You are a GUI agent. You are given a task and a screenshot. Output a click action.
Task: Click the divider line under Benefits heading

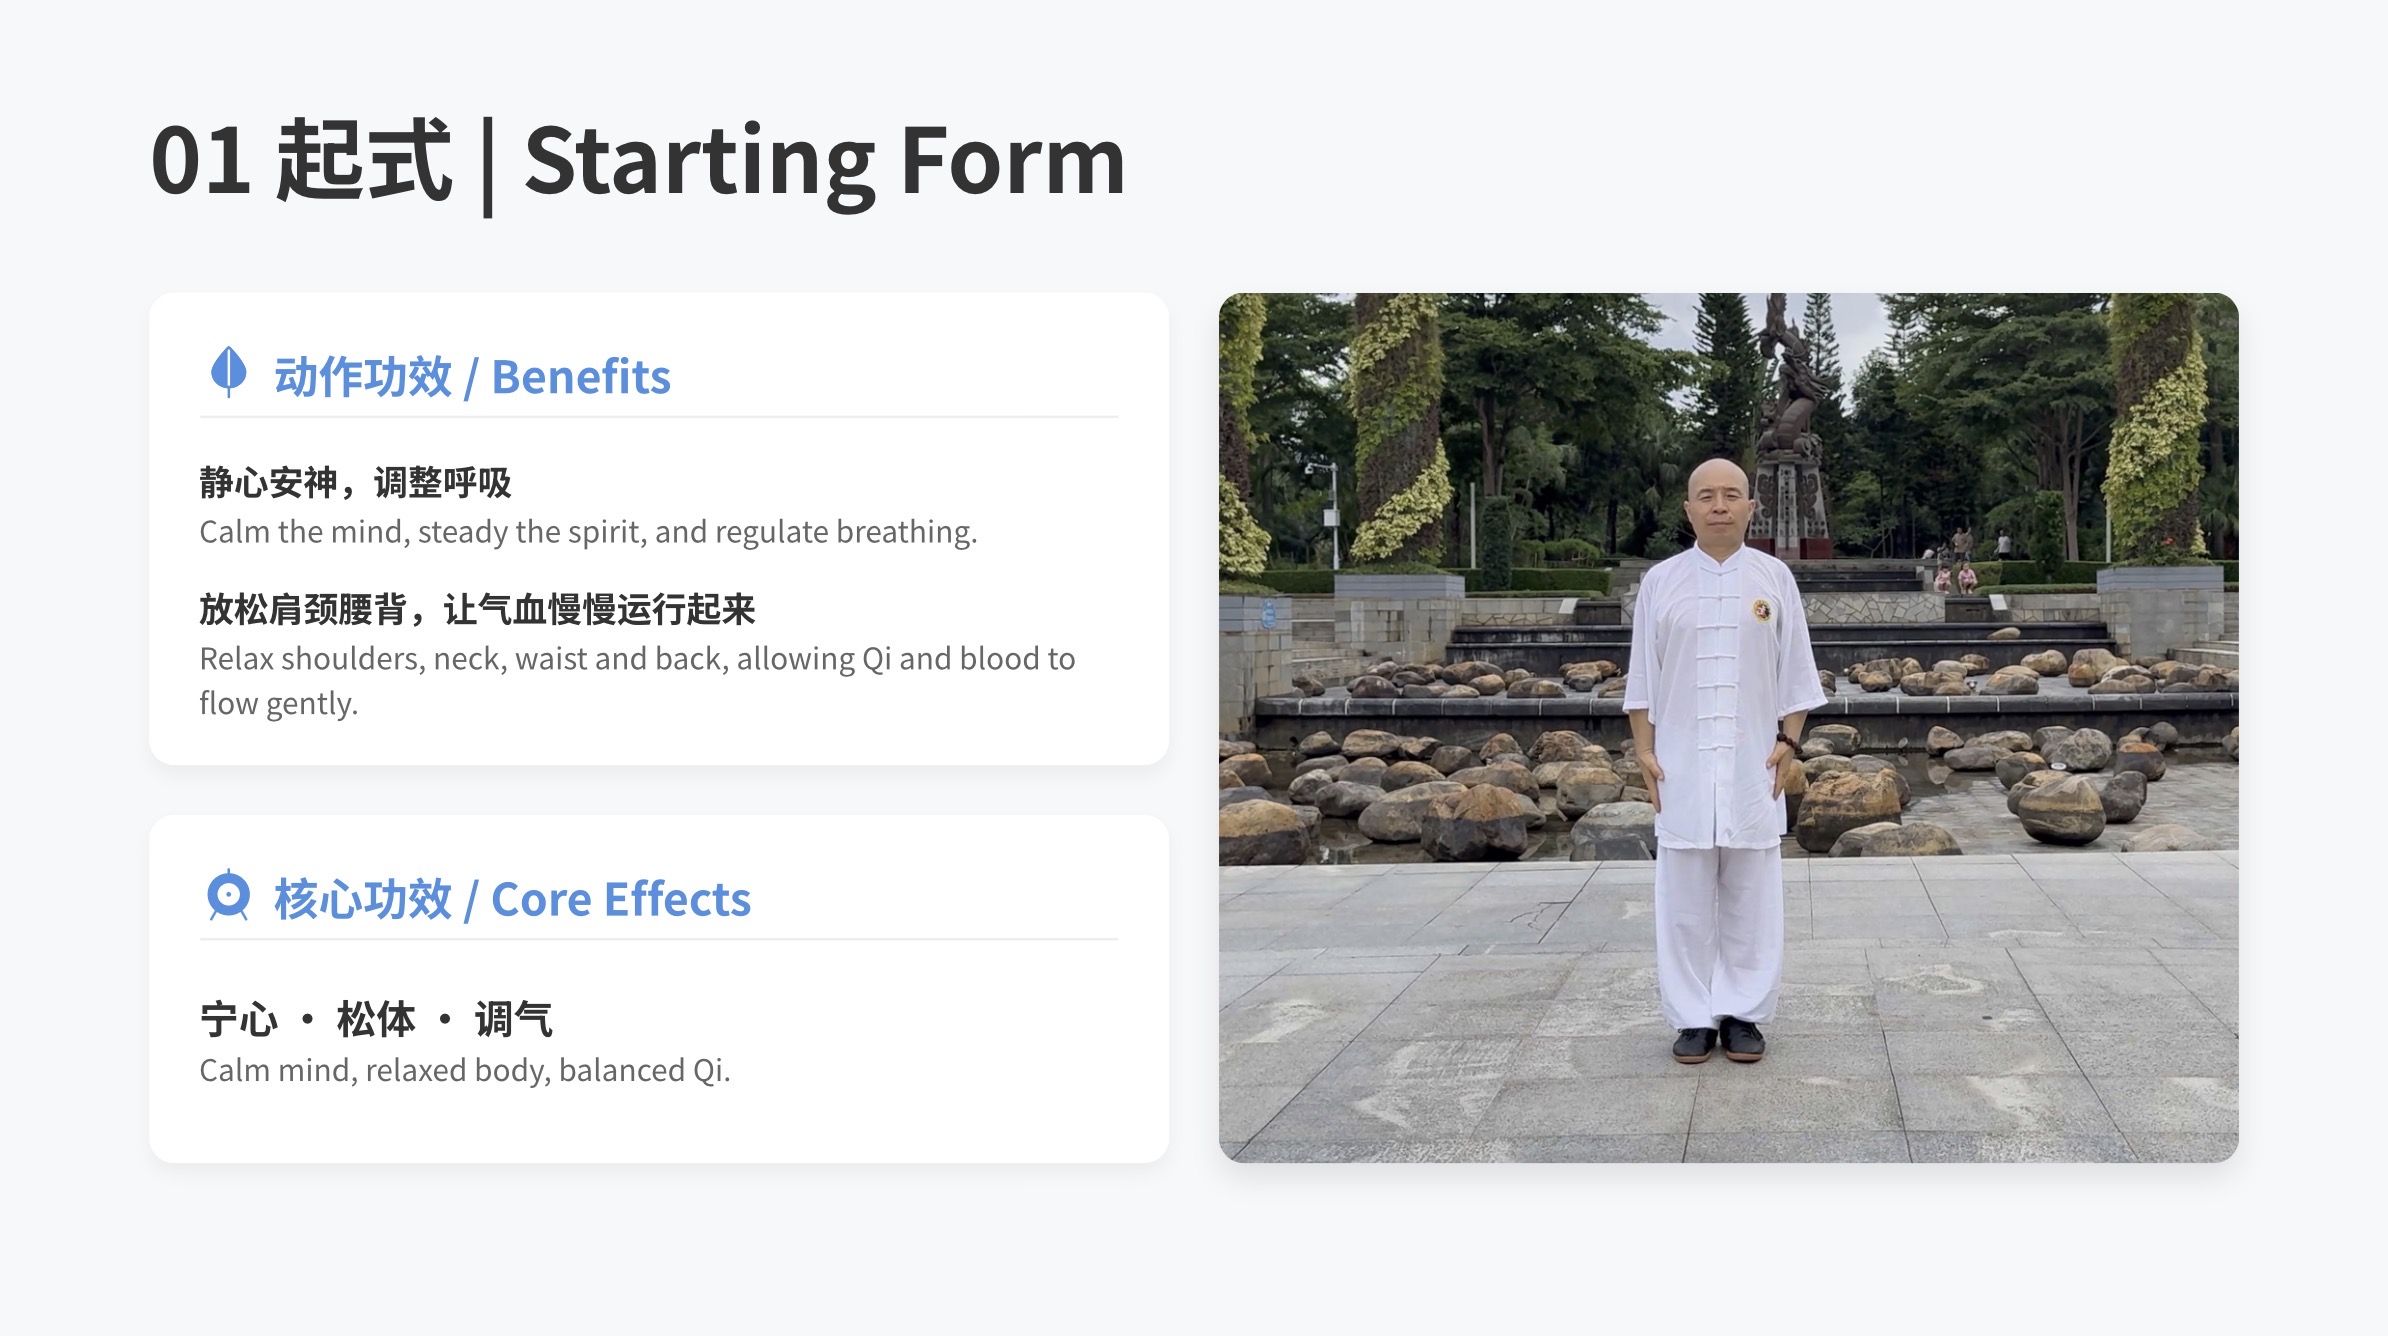pyautogui.click(x=659, y=417)
